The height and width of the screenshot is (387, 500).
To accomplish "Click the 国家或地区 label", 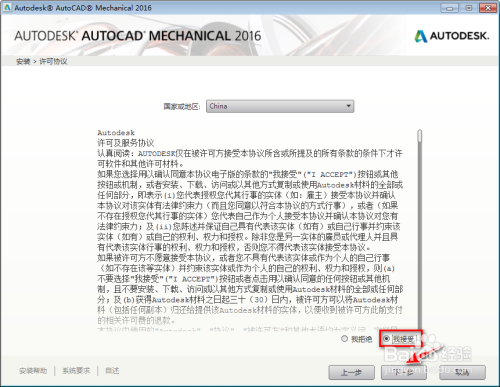I will pos(182,106).
